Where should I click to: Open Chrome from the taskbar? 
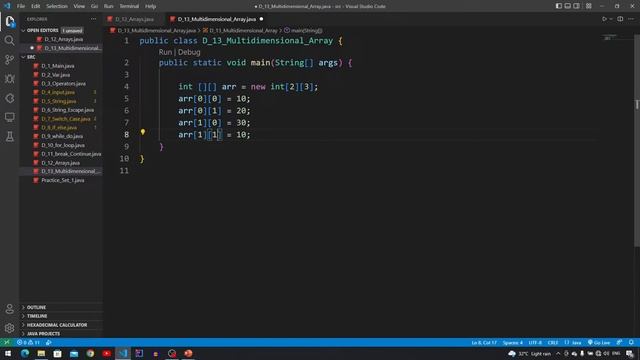click(90, 353)
